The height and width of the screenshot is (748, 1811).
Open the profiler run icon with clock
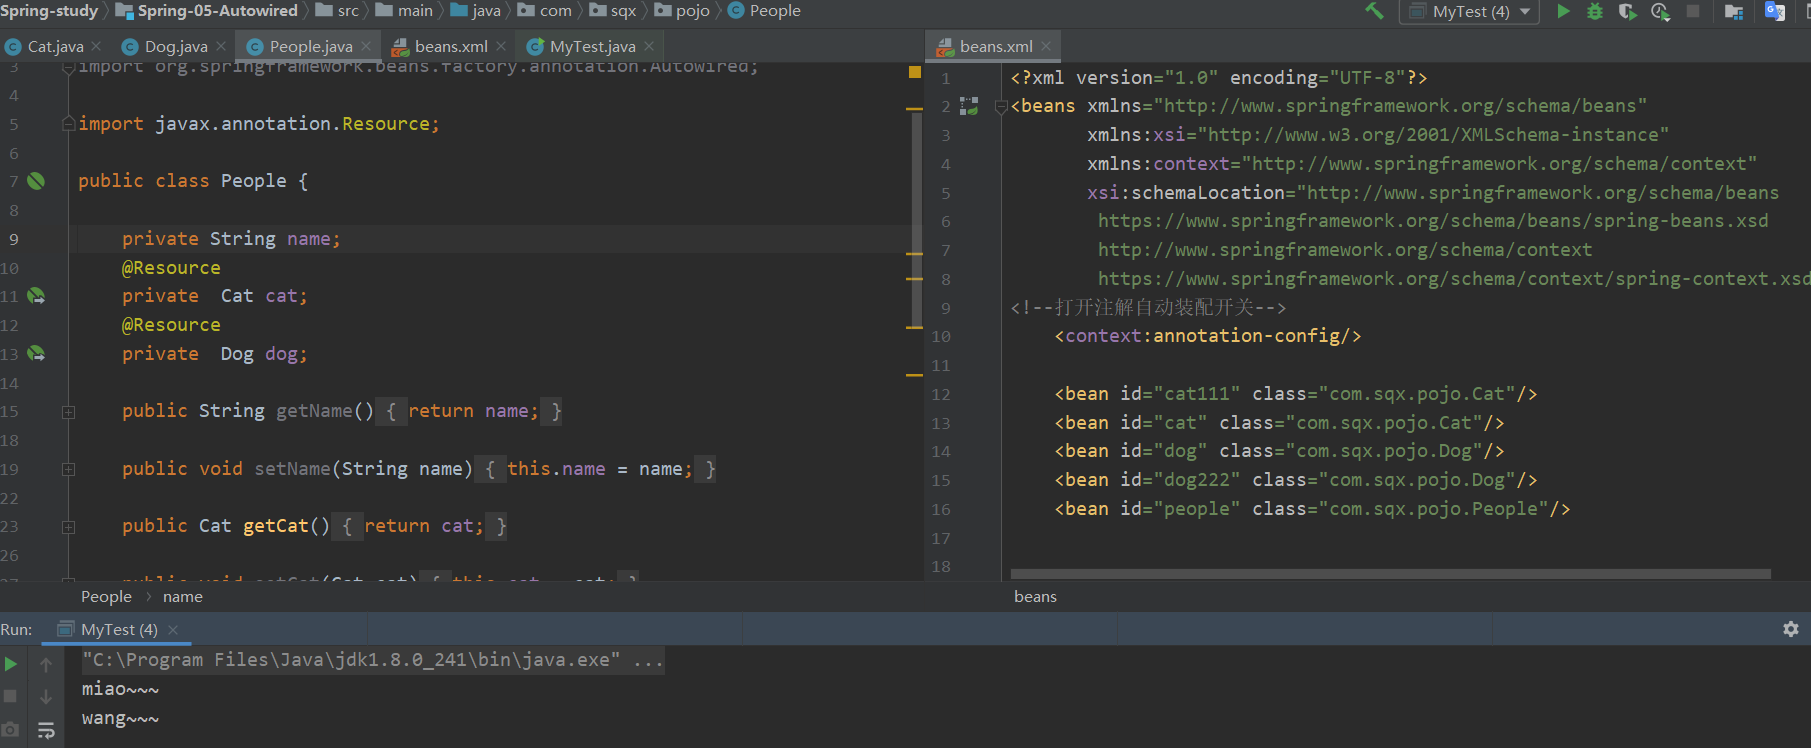pos(1660,11)
